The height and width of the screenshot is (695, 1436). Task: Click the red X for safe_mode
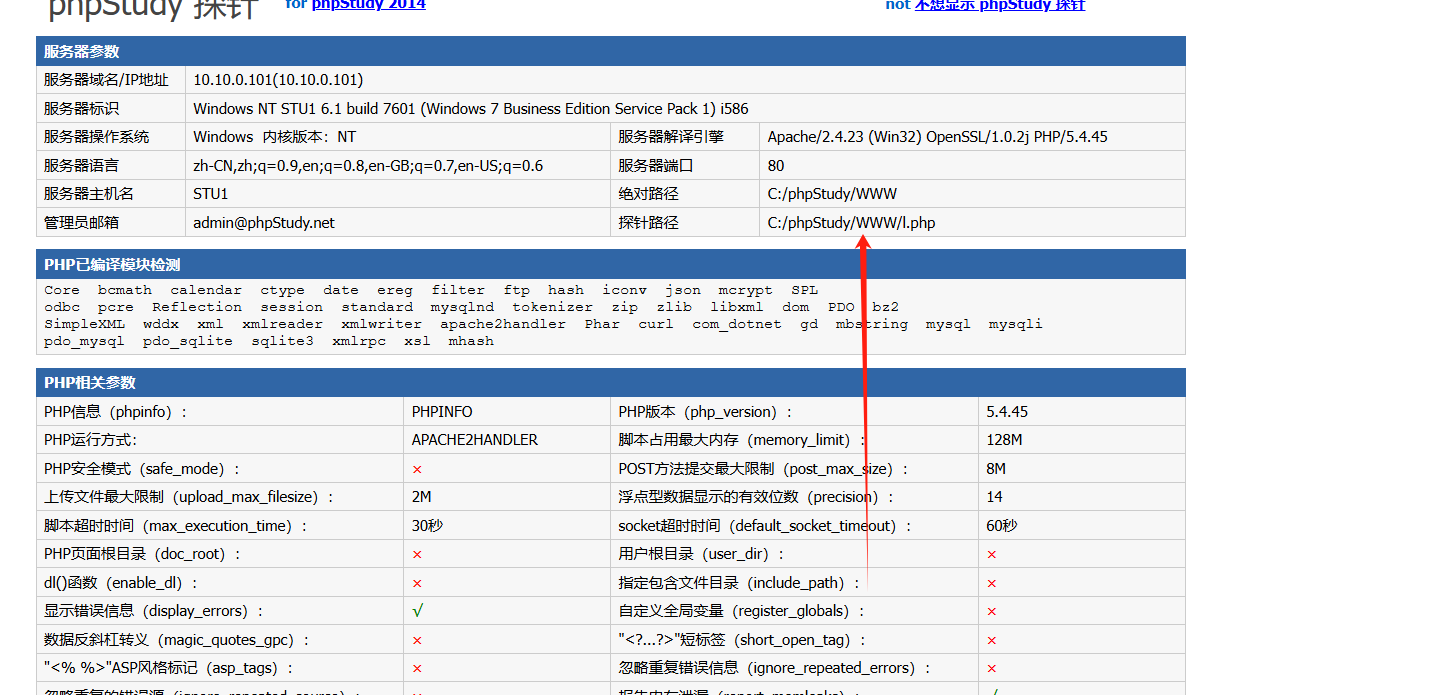(417, 469)
